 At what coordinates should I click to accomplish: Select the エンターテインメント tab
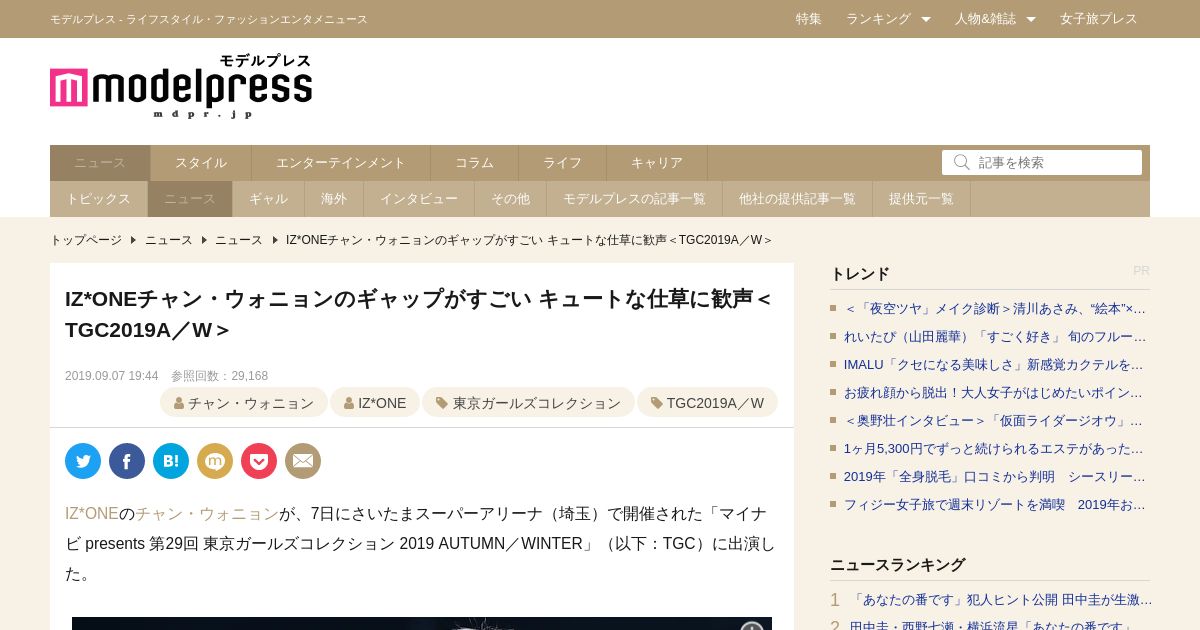tap(341, 163)
